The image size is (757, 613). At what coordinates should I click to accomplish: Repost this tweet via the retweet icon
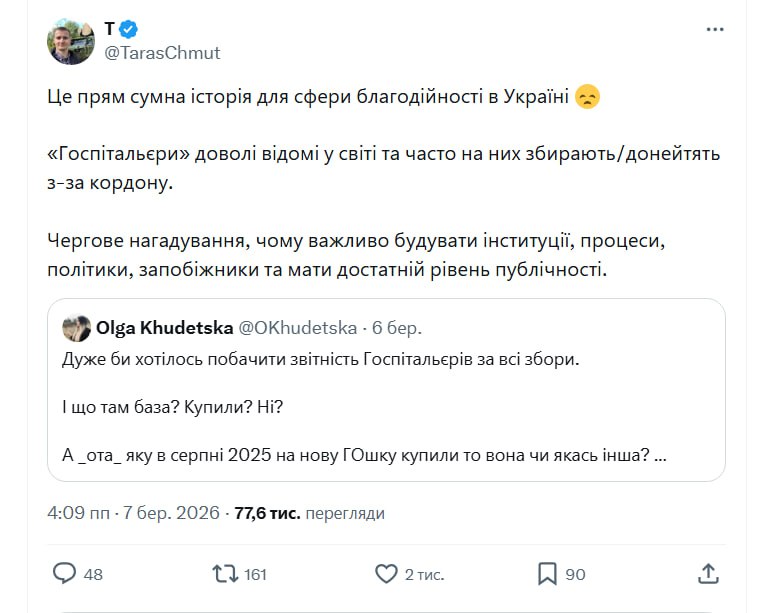(225, 573)
